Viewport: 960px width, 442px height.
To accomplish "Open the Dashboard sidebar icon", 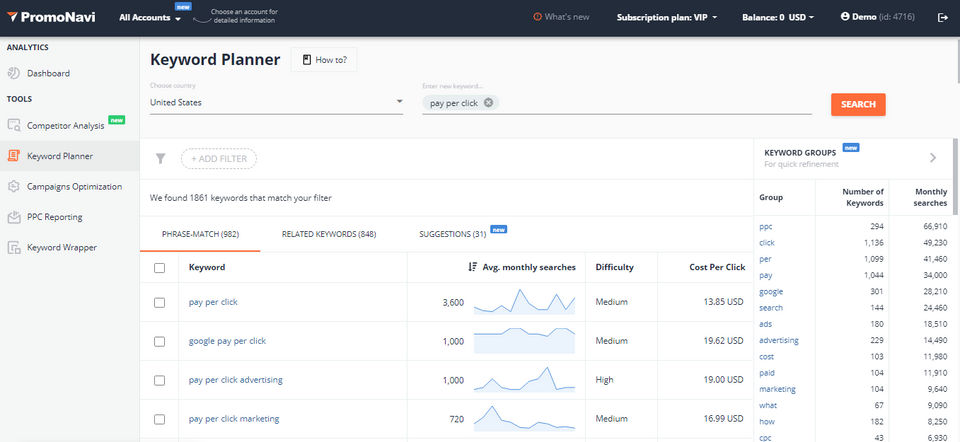I will 14,73.
